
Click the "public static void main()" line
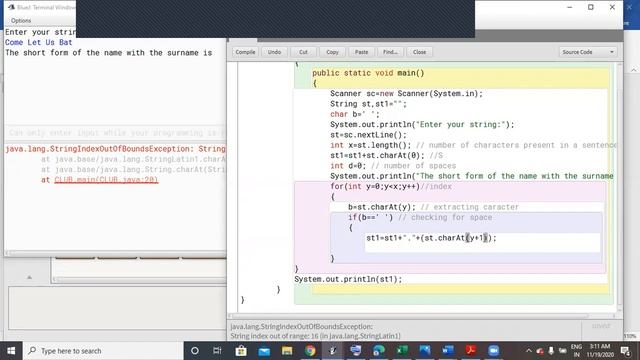(368, 73)
